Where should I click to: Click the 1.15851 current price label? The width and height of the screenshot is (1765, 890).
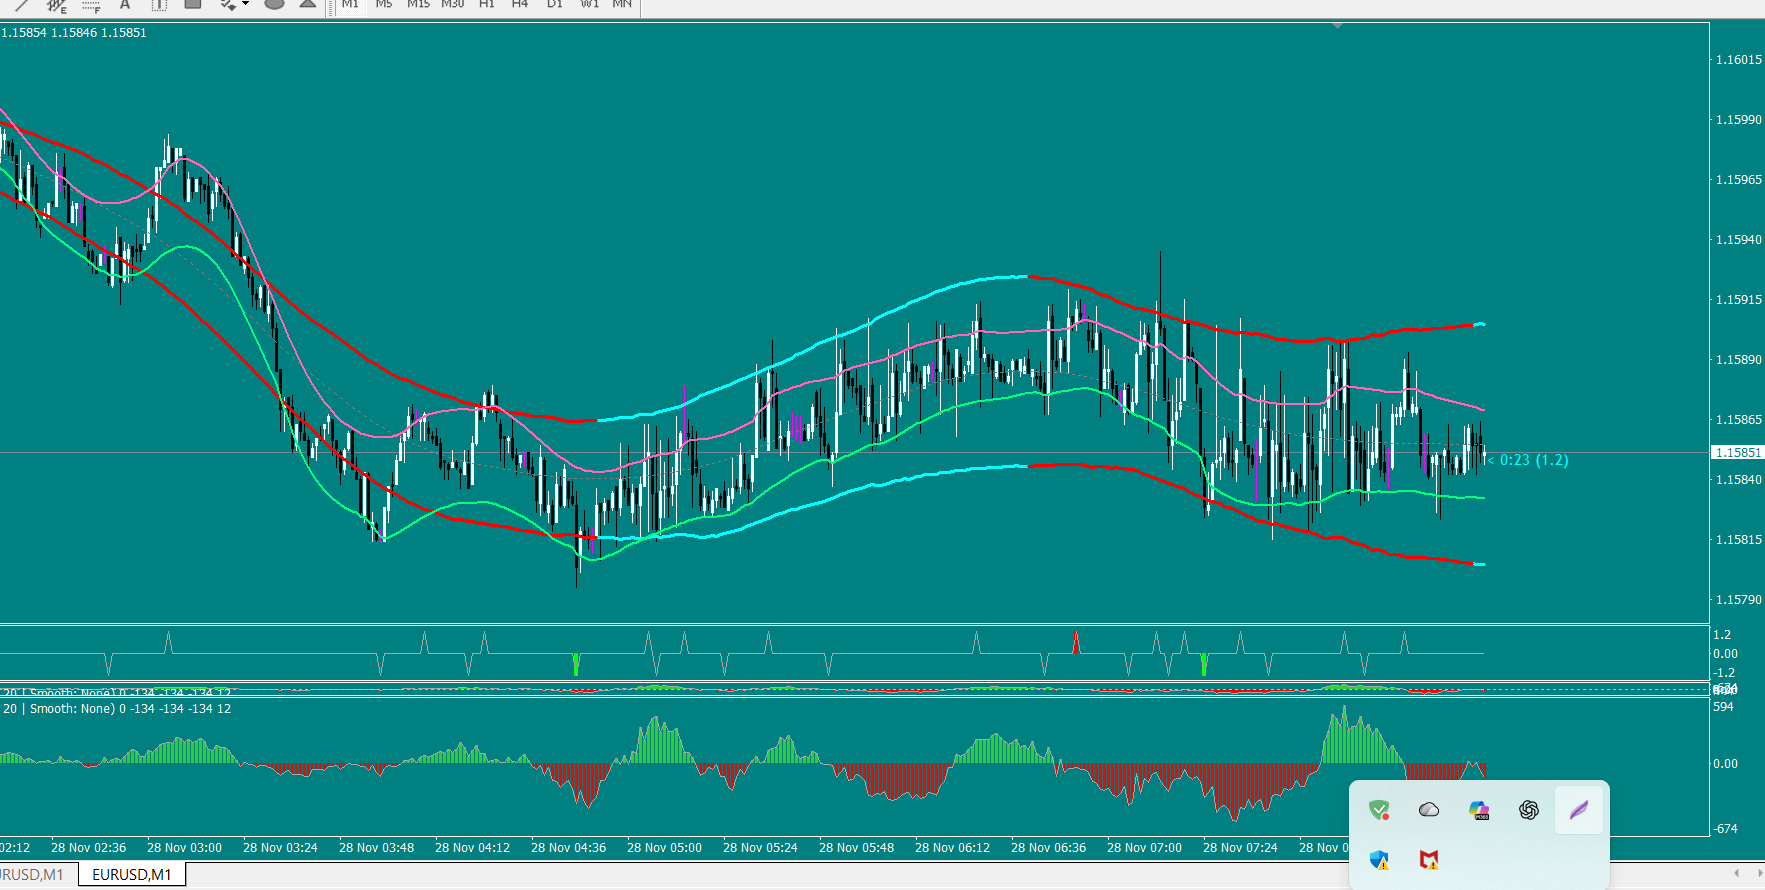pyautogui.click(x=1738, y=453)
